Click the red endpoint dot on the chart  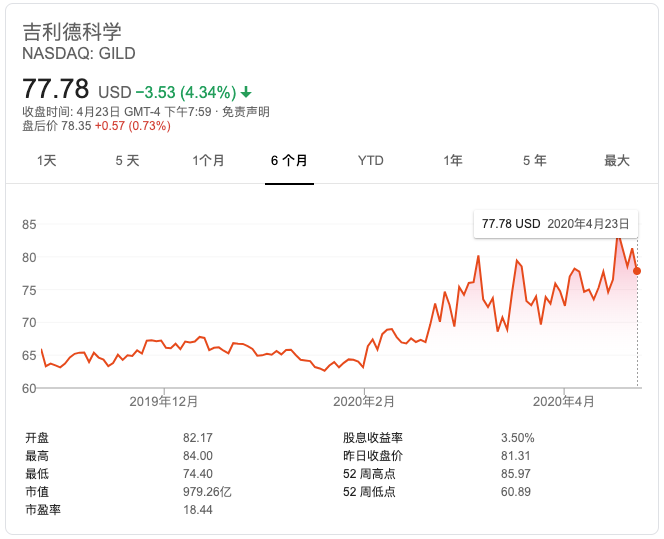coord(637,271)
